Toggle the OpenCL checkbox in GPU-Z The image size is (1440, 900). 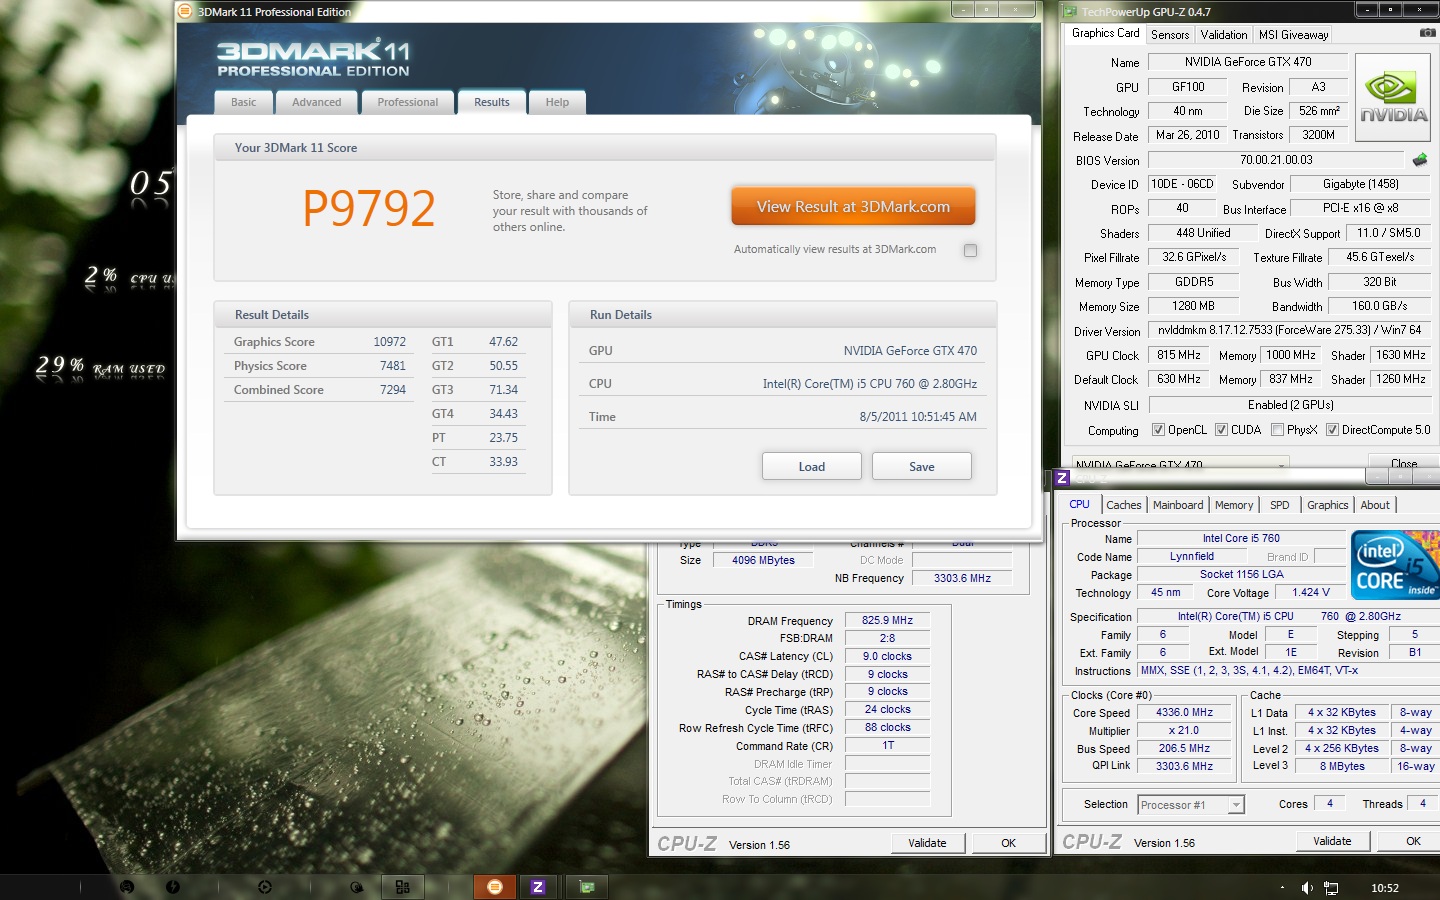click(x=1158, y=430)
